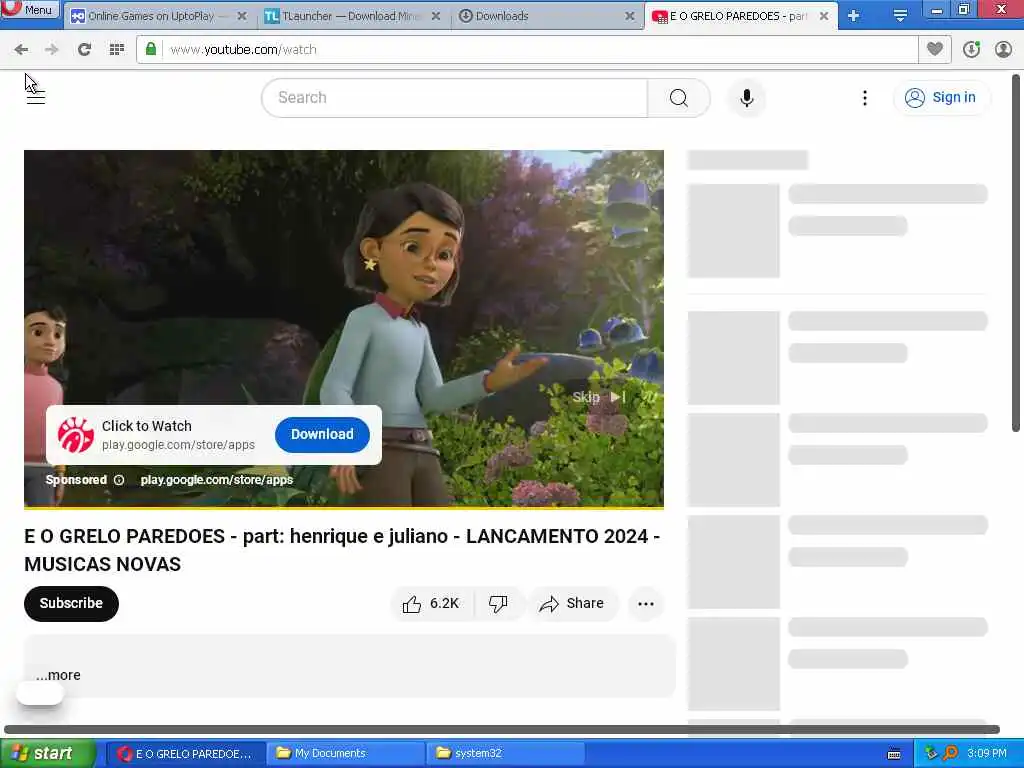The height and width of the screenshot is (768, 1024).
Task: Click the magnifier search button
Action: pyautogui.click(x=679, y=98)
